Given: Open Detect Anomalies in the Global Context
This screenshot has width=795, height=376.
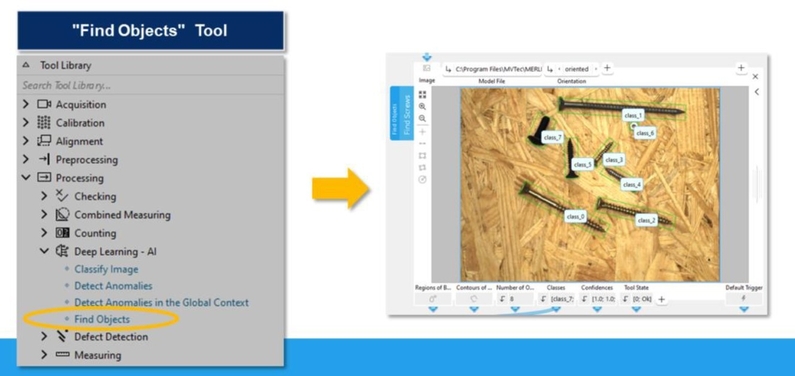Looking at the screenshot, I should click(x=161, y=303).
